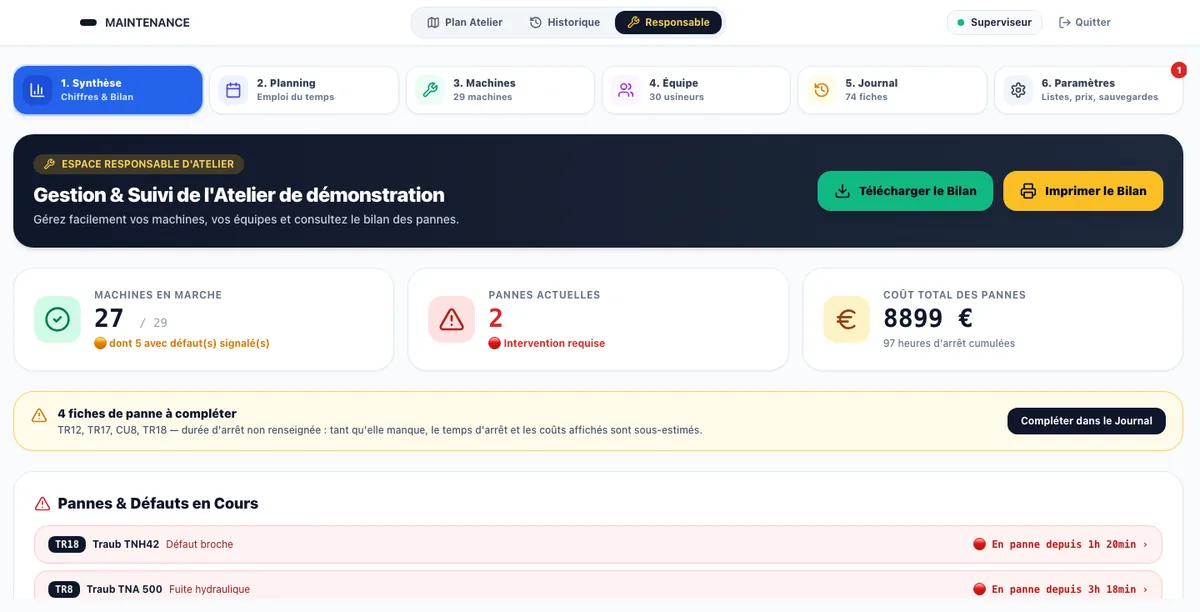Click the TR8 machine tag
The width and height of the screenshot is (1200, 612).
click(x=64, y=589)
